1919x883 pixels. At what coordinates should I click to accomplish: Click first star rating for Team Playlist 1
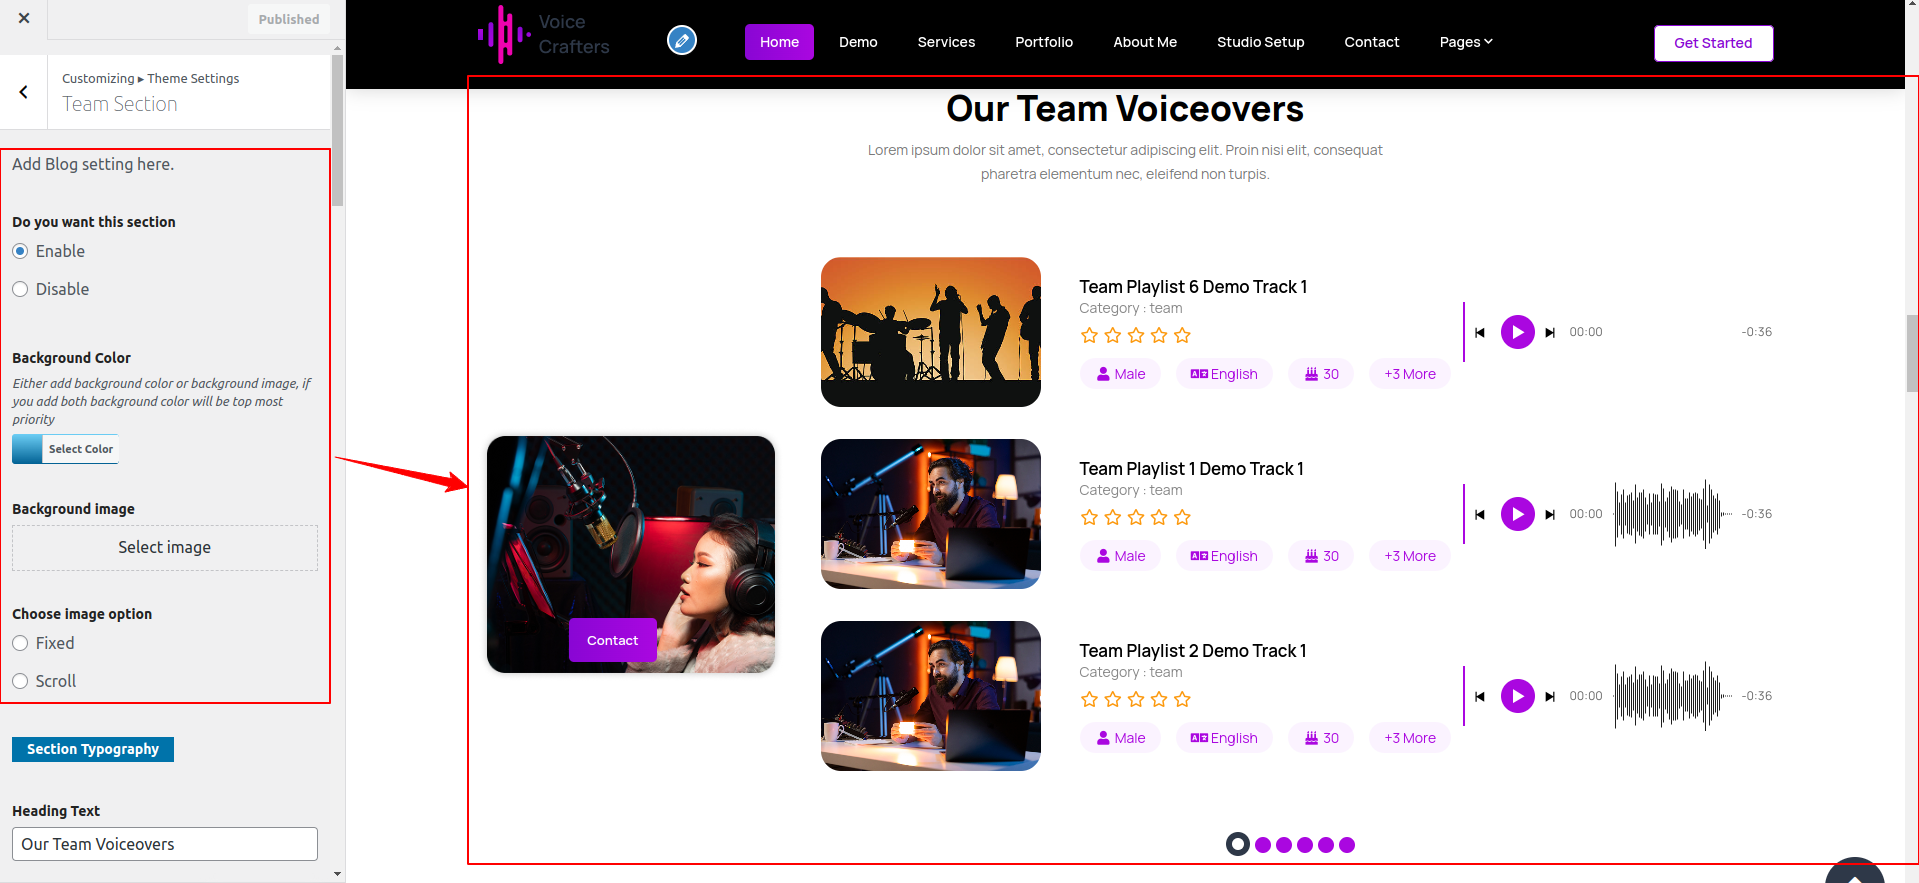(1089, 517)
